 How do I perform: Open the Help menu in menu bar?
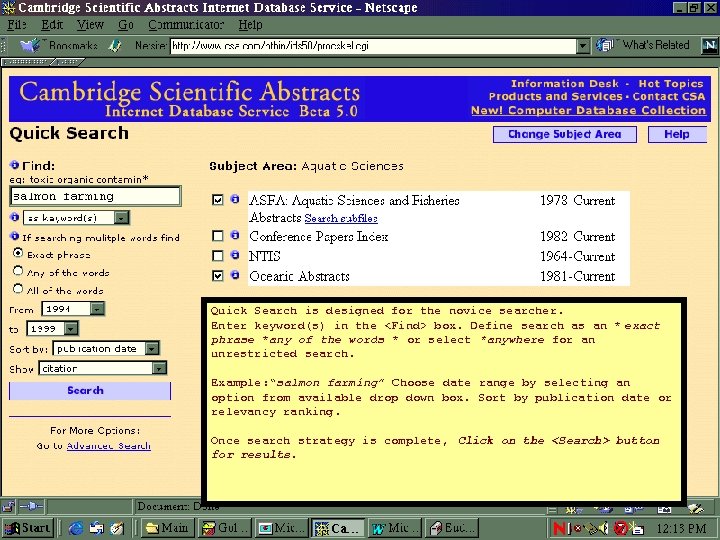(250, 25)
